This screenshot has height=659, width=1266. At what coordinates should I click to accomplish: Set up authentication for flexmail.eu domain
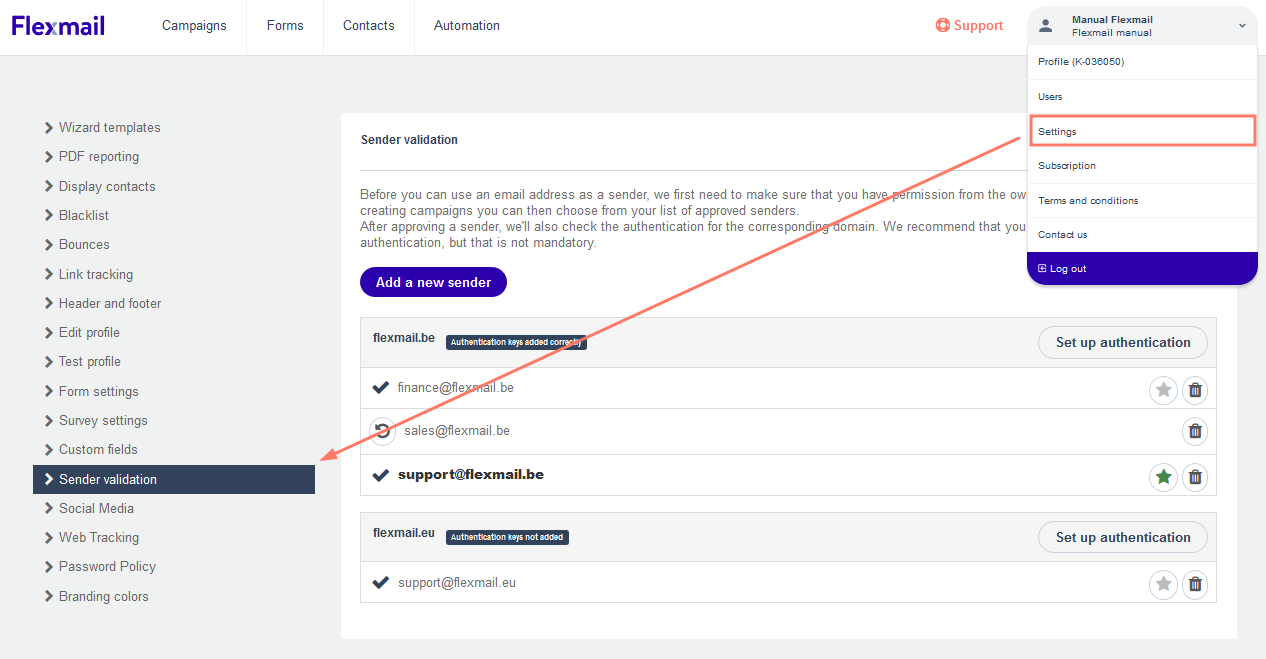click(x=1122, y=537)
